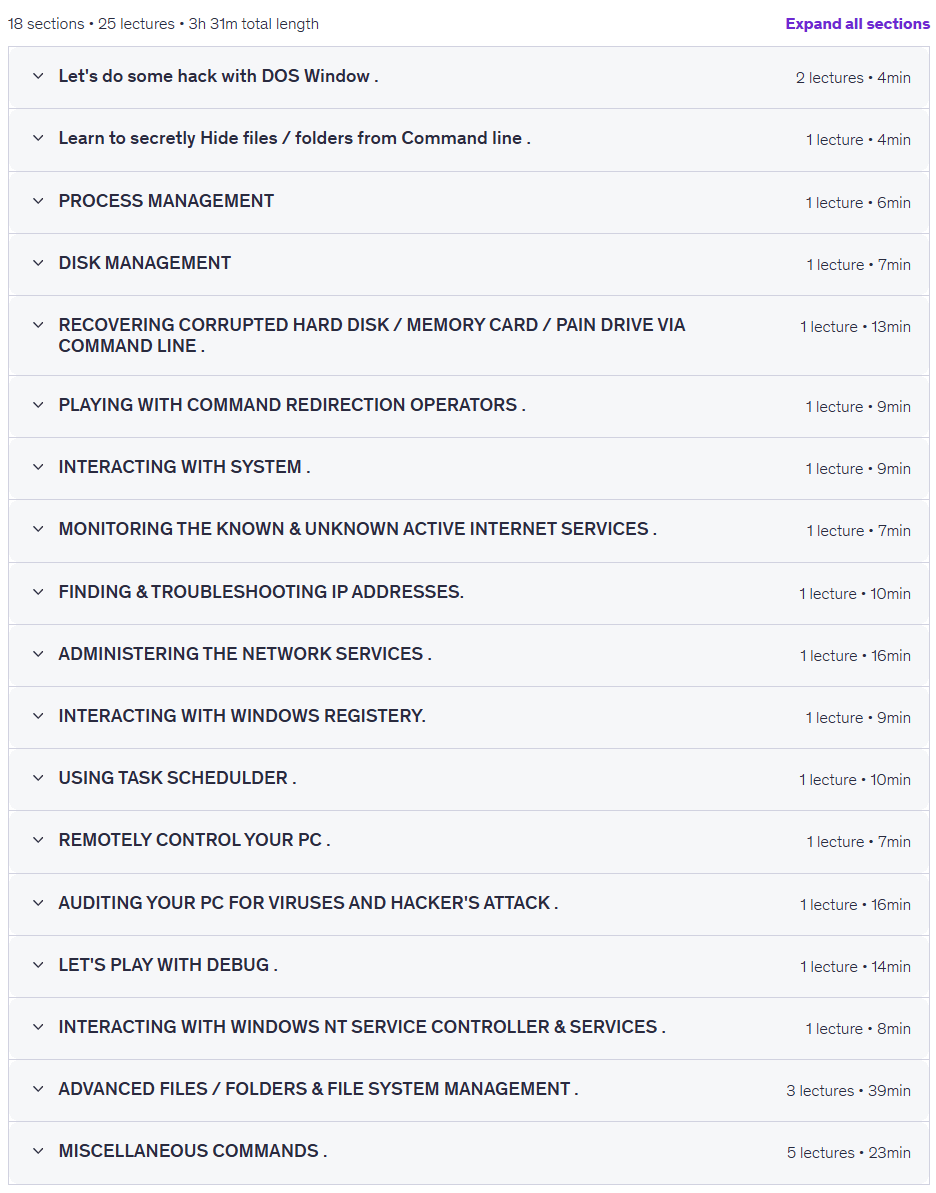Expand 'Let's do some hack with DOS Window' chevron

(38, 76)
